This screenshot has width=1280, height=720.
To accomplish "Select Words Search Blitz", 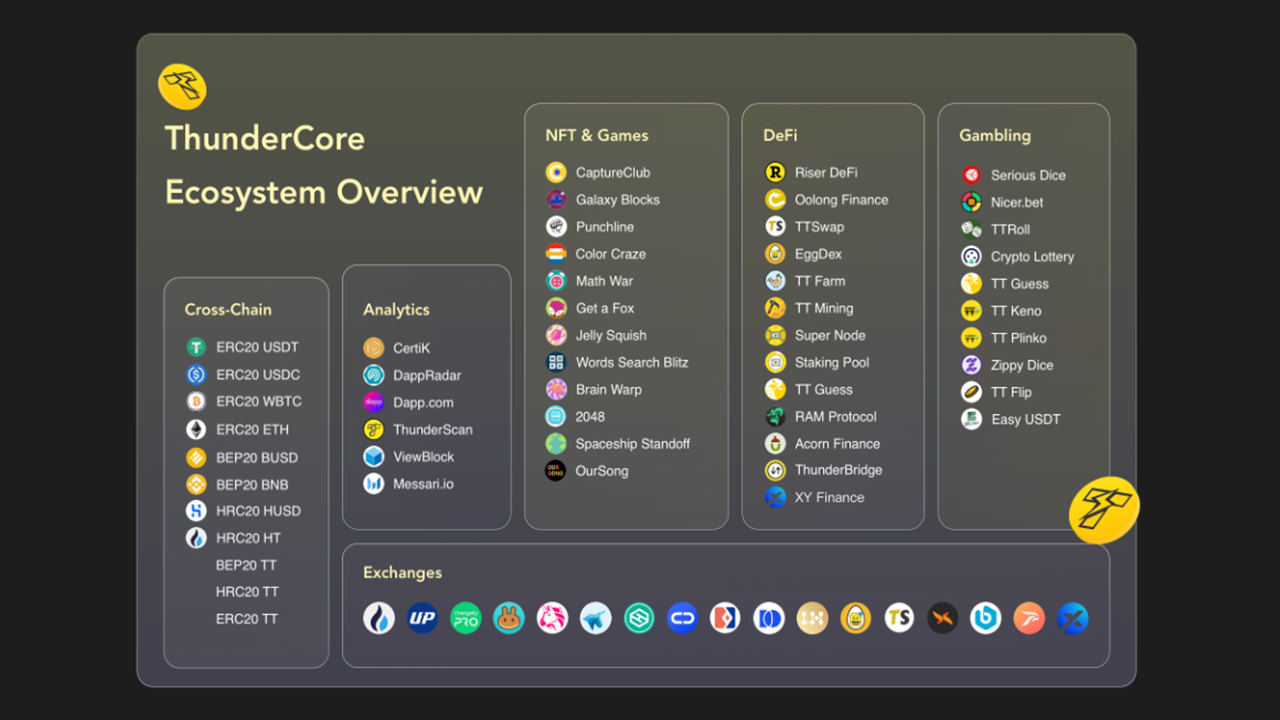I will tap(617, 362).
